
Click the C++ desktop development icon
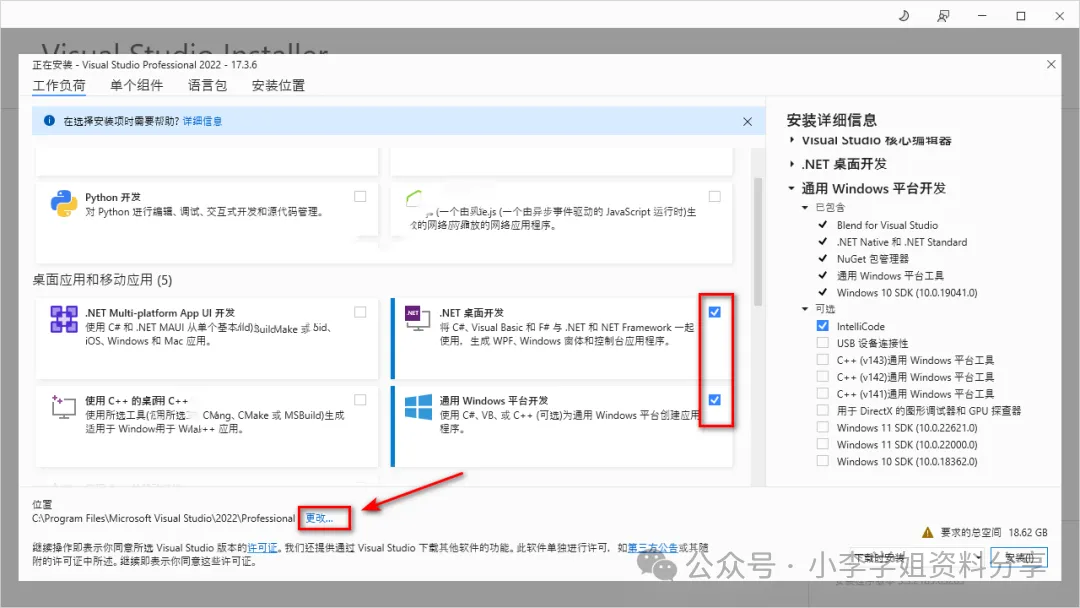(63, 407)
